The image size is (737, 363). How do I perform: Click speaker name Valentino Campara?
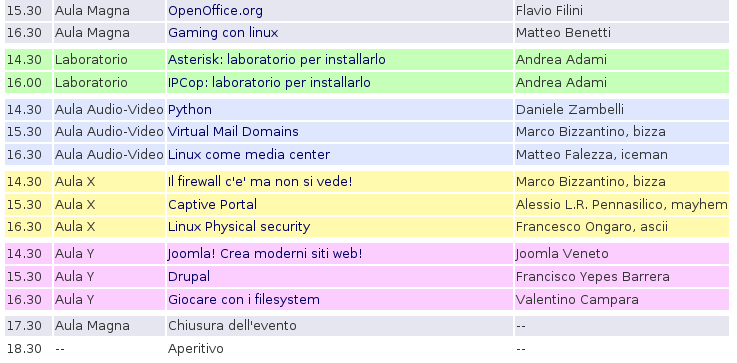pyautogui.click(x=577, y=300)
